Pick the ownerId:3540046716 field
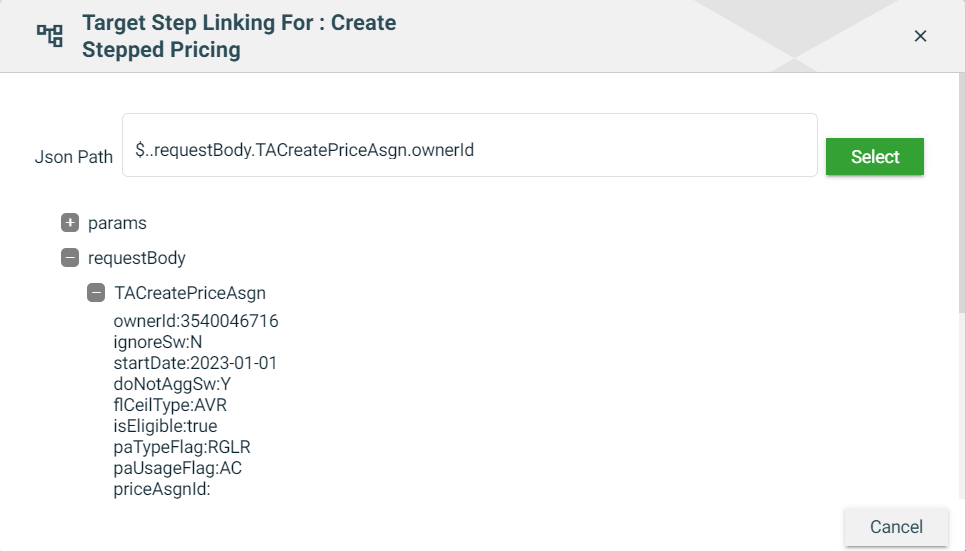Viewport: 966px width, 551px height. 196,321
